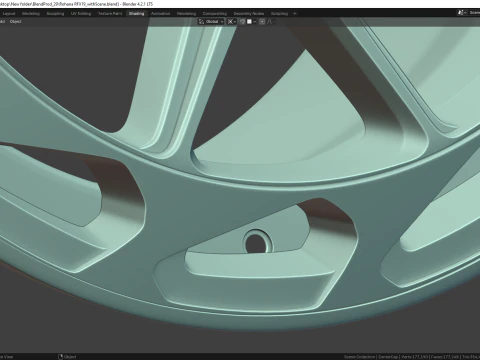Image resolution: width=480 pixels, height=360 pixels.
Task: Click the scene selector icon
Action: point(461,13)
